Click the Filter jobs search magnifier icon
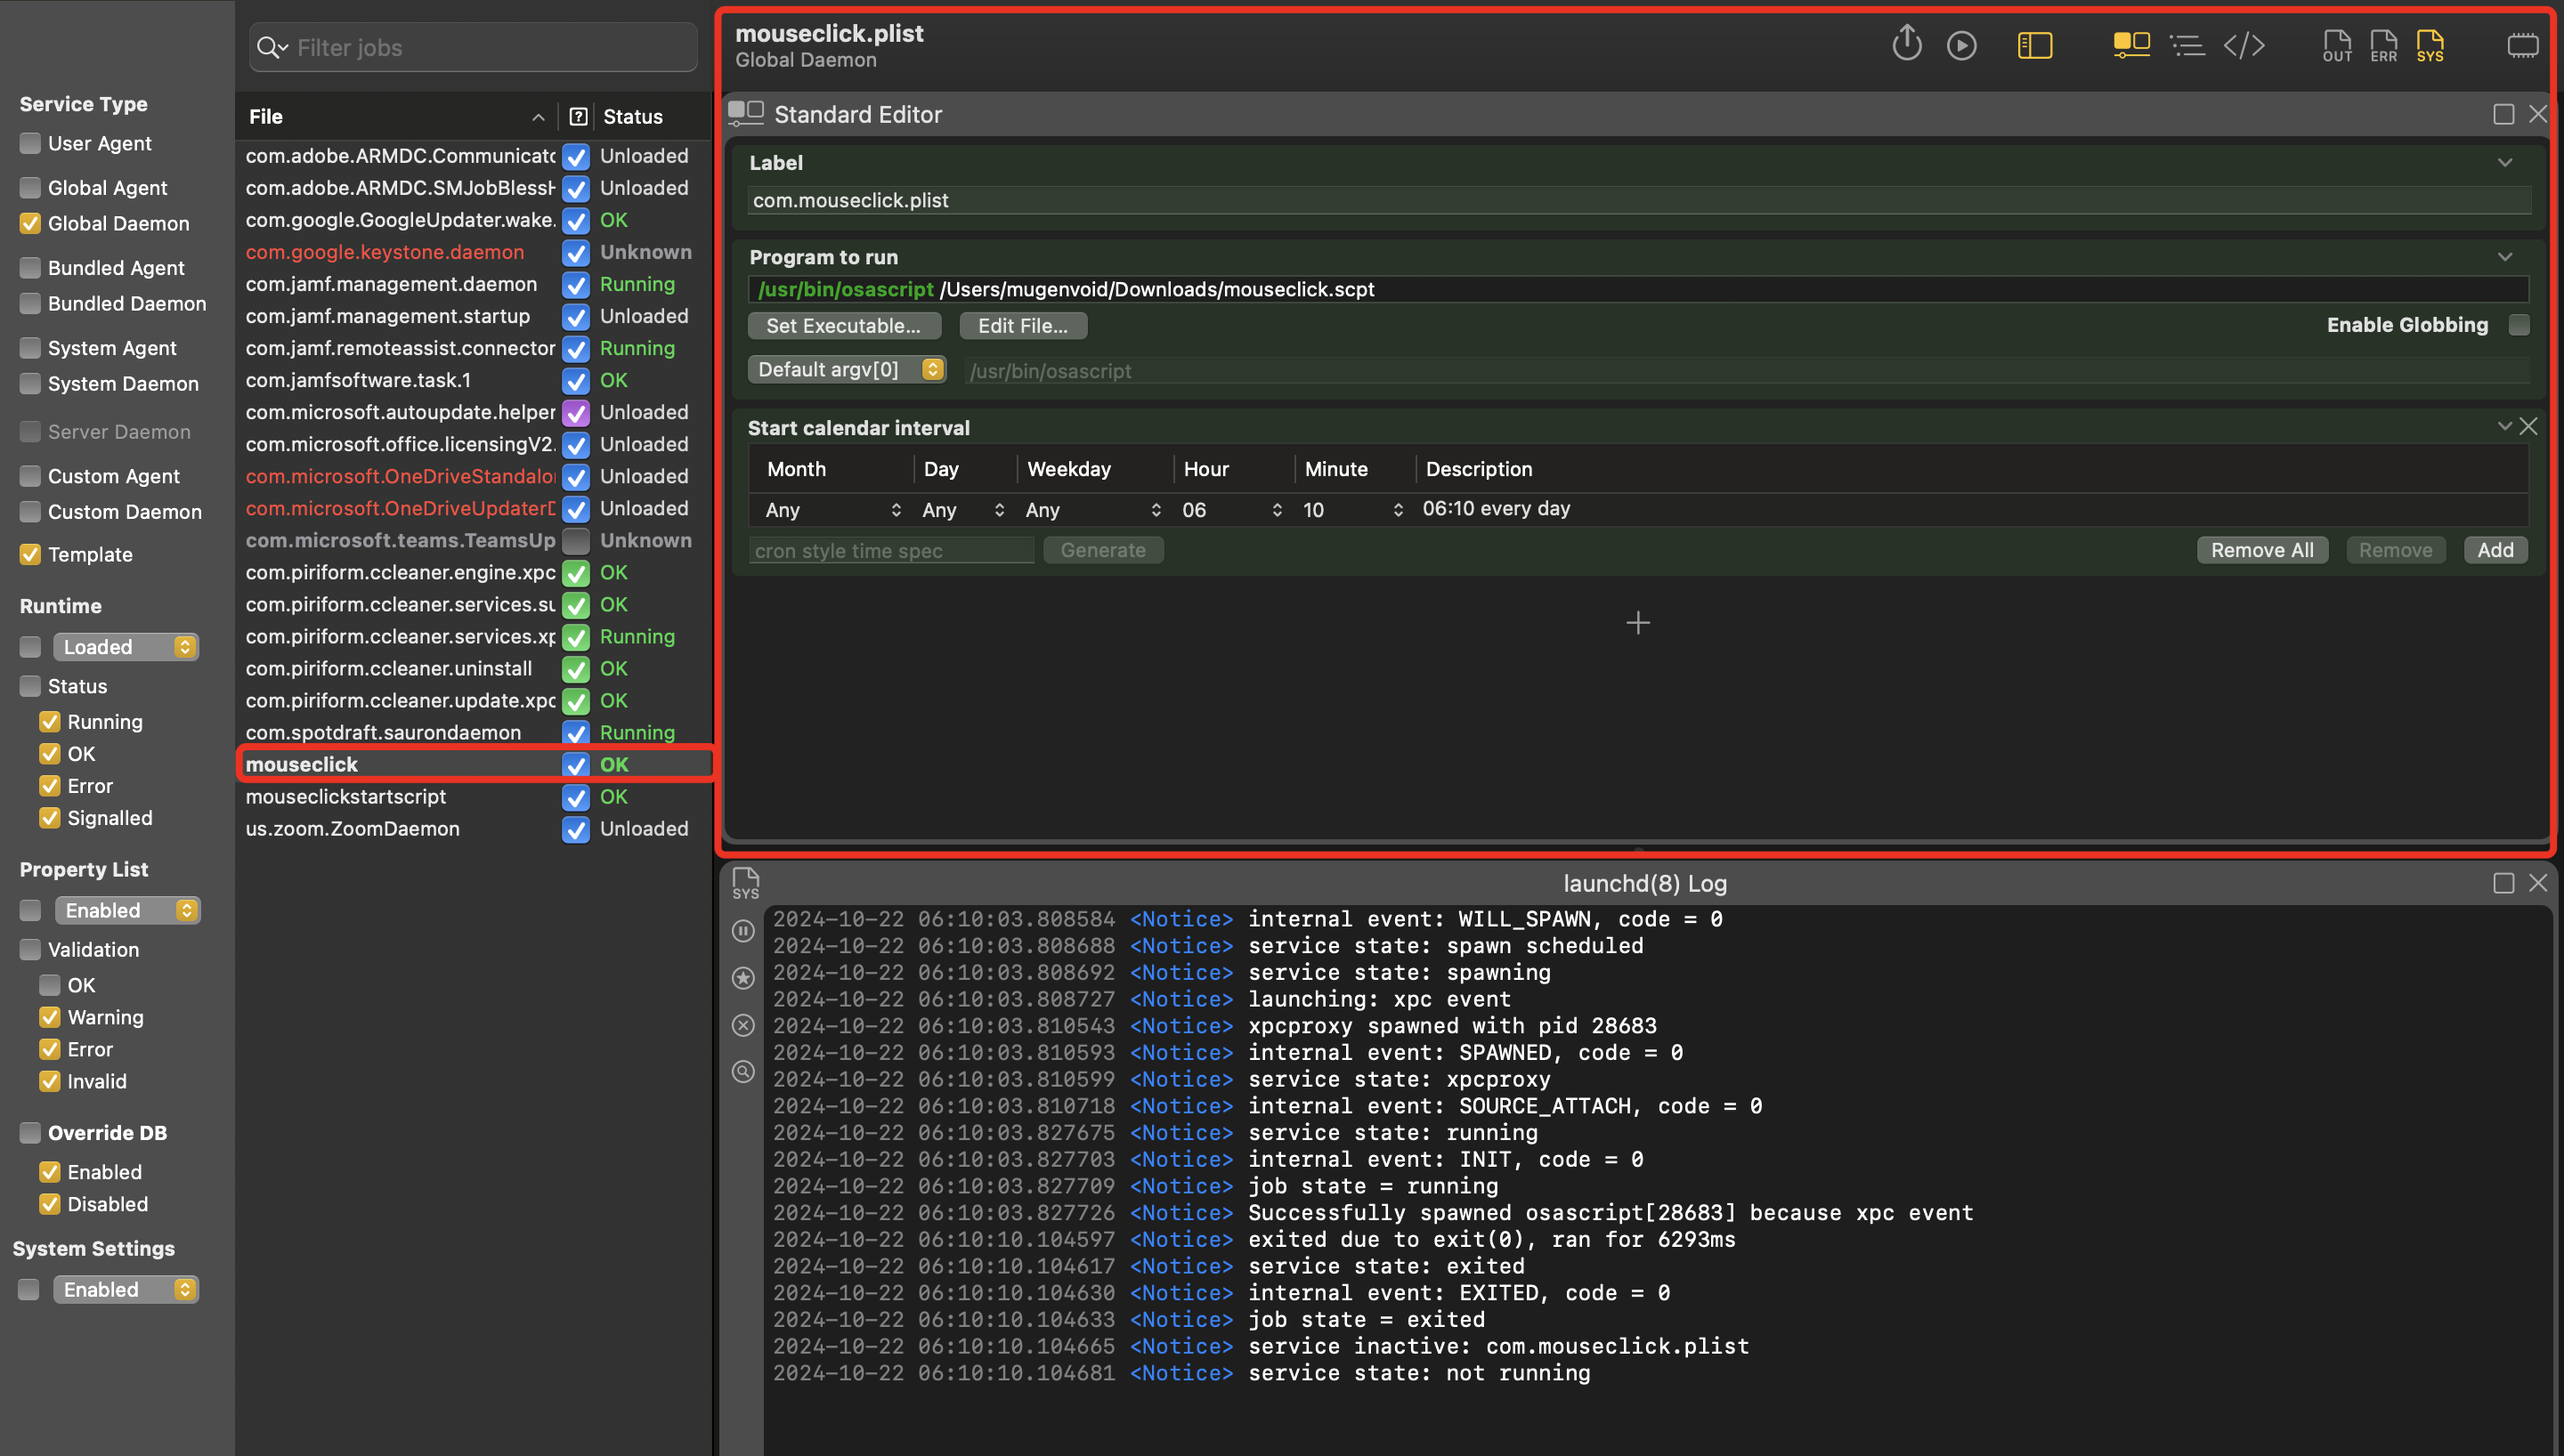This screenshot has width=2564, height=1456. click(271, 47)
